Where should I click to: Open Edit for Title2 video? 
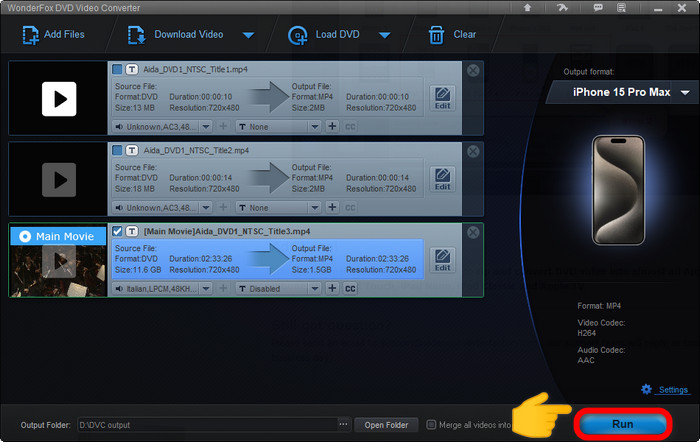pyautogui.click(x=442, y=179)
